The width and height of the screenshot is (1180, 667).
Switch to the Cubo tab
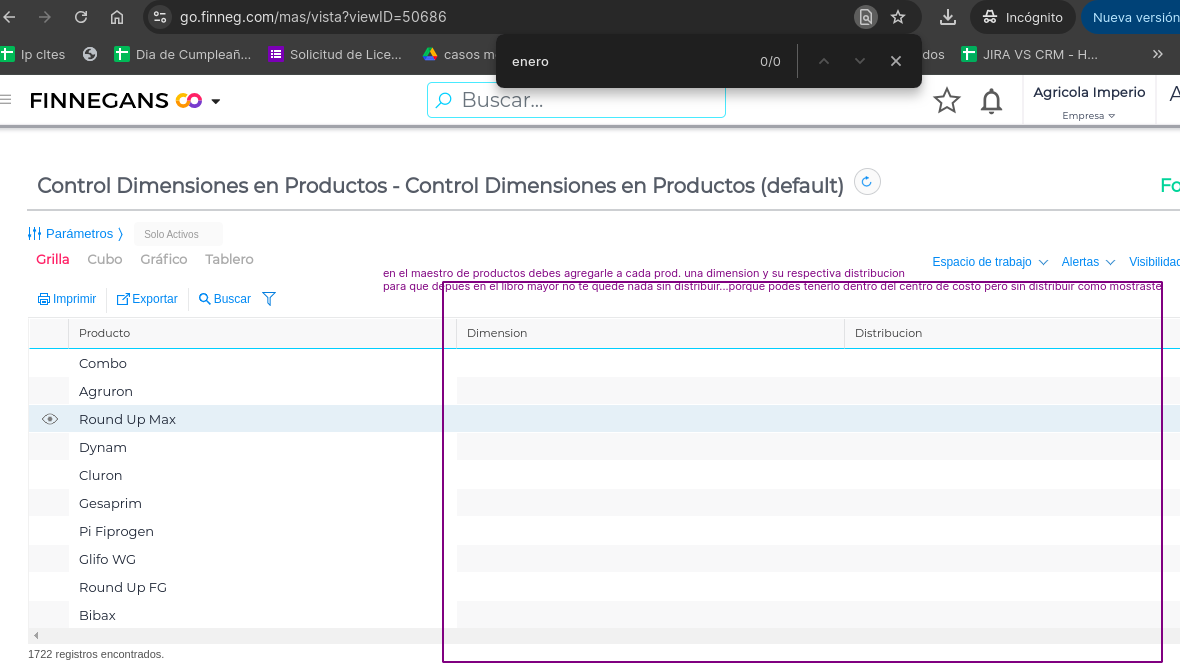coord(105,259)
